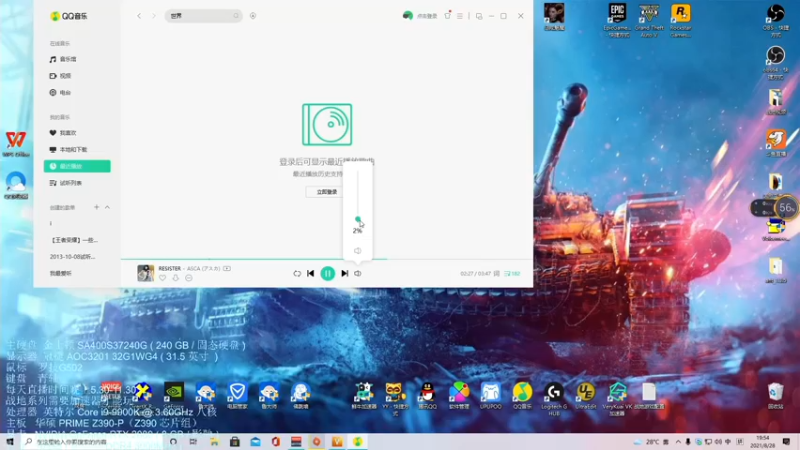Open the video (视频) section in sidebar
The width and height of the screenshot is (800, 450).
click(x=61, y=76)
